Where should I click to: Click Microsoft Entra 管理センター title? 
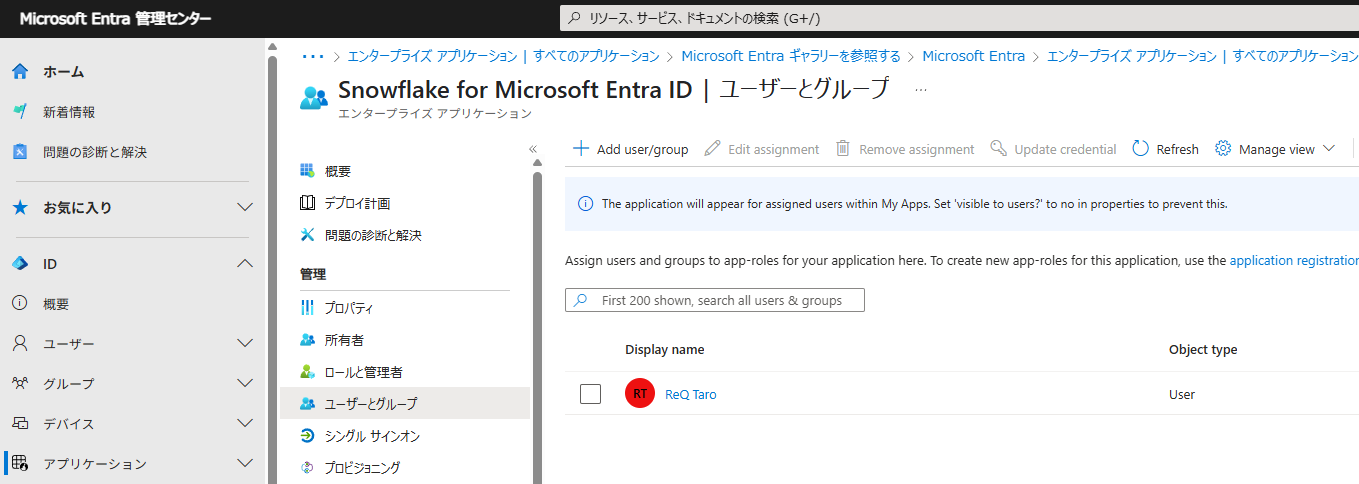pyautogui.click(x=116, y=19)
